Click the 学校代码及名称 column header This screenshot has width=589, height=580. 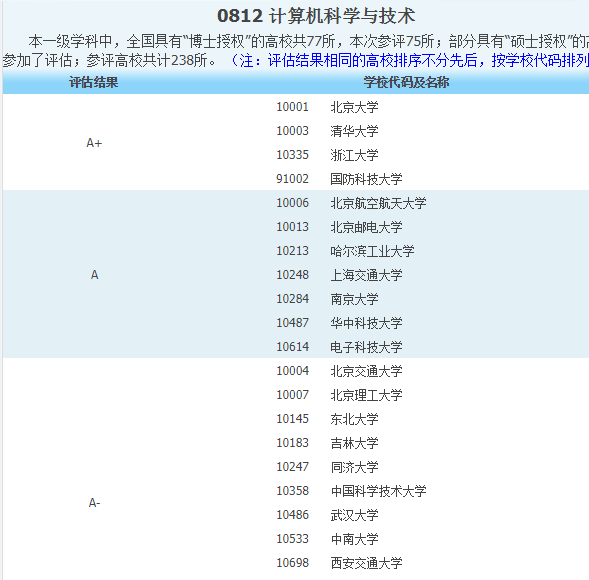click(x=406, y=82)
